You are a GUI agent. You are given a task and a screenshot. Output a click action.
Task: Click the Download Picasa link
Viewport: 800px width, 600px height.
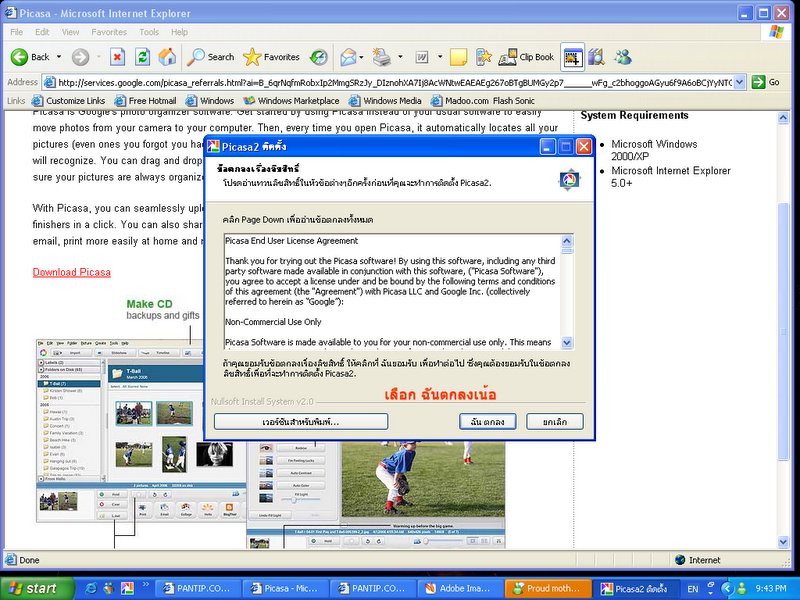click(71, 272)
